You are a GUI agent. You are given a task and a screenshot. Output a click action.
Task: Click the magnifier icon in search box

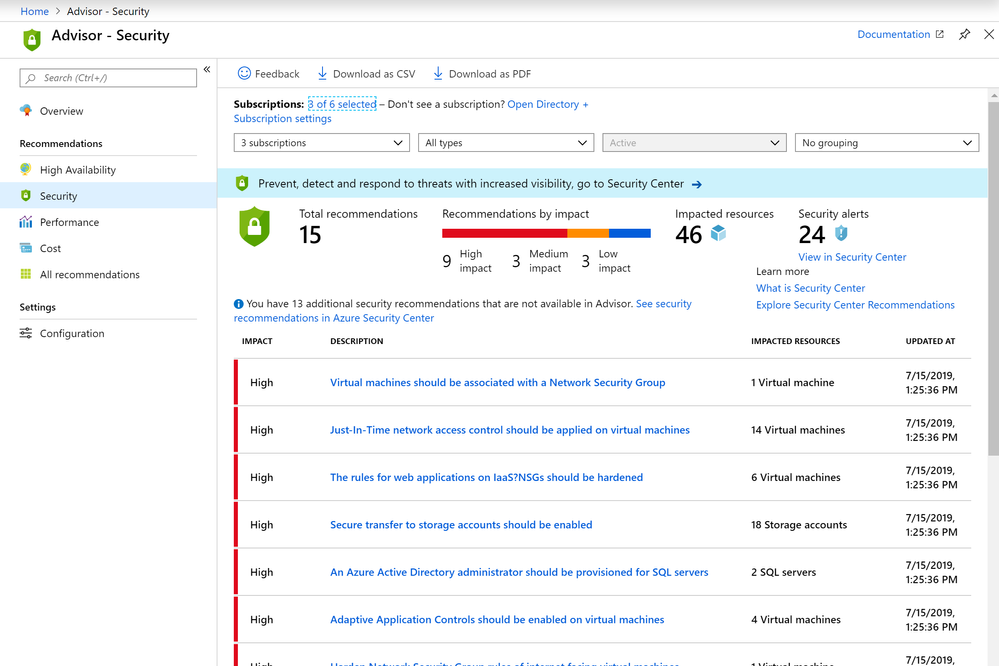[31, 78]
